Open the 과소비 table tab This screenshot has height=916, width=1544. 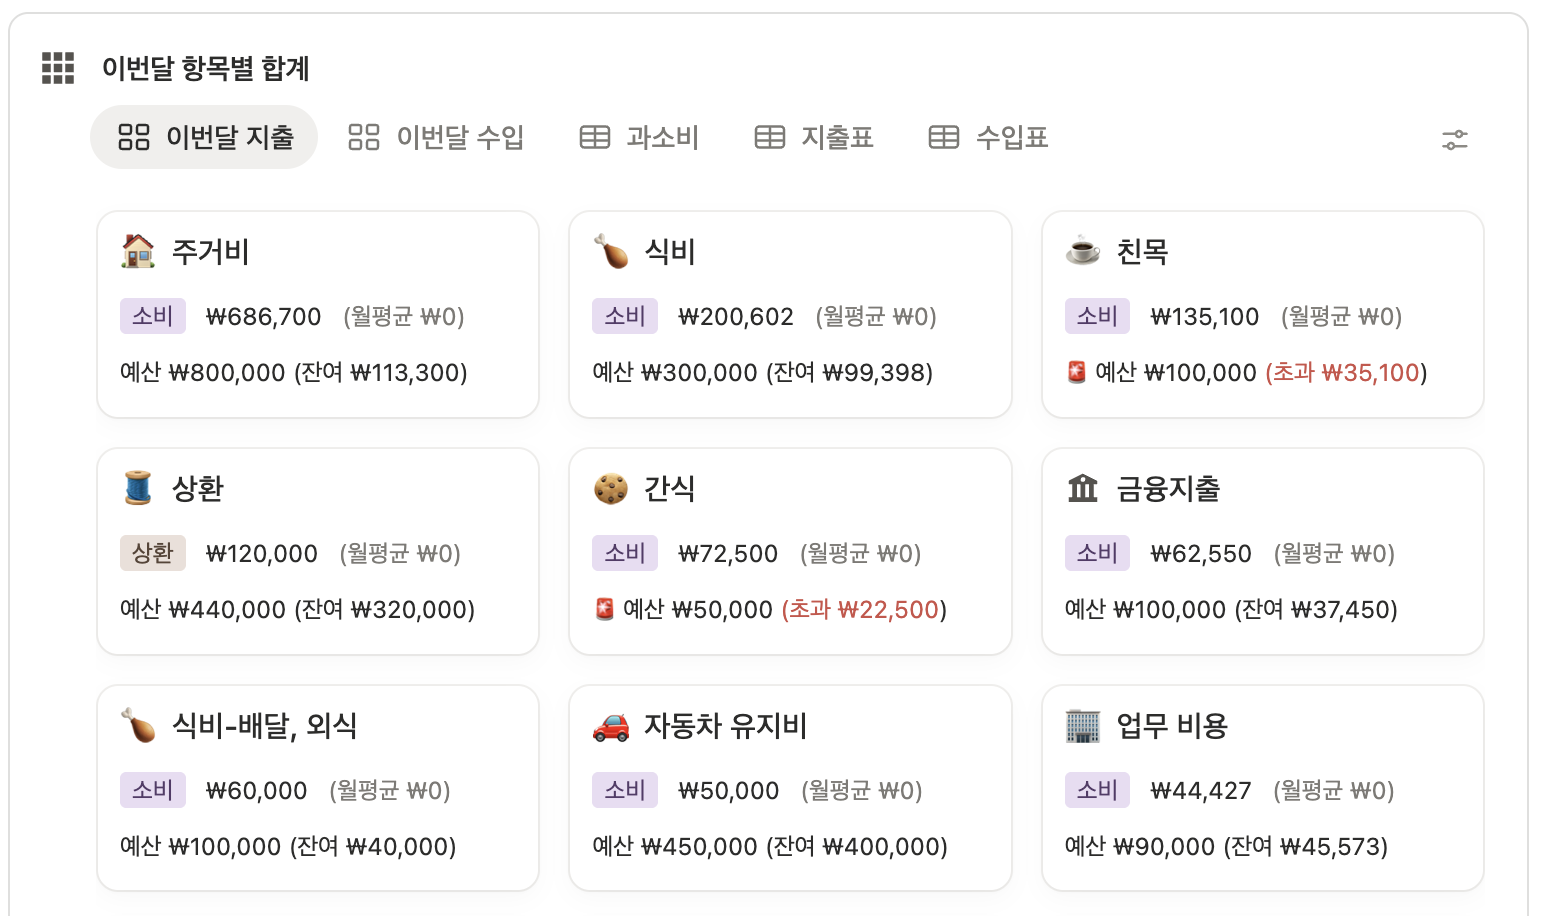tap(640, 137)
